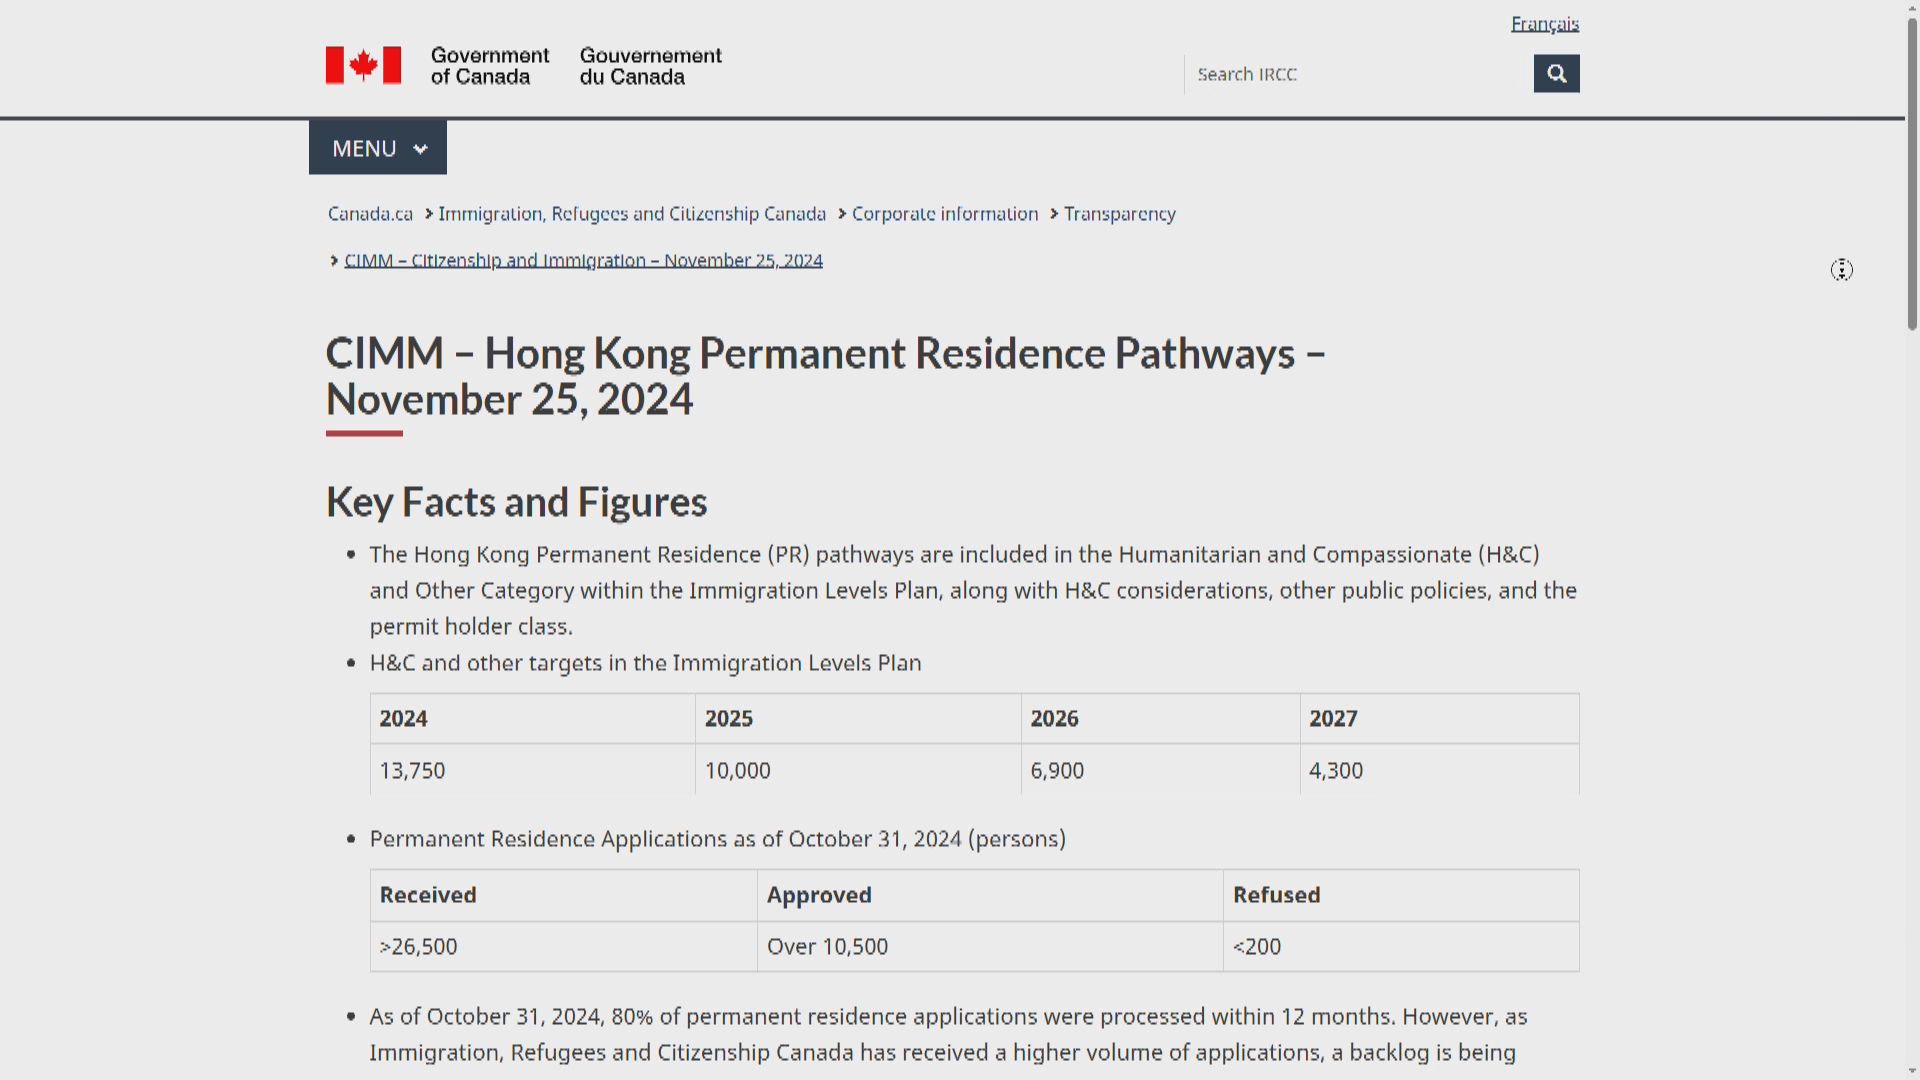This screenshot has width=1920, height=1080.
Task: Click chevron before Immigration, Refugees breadcrumb
Action: (429, 214)
